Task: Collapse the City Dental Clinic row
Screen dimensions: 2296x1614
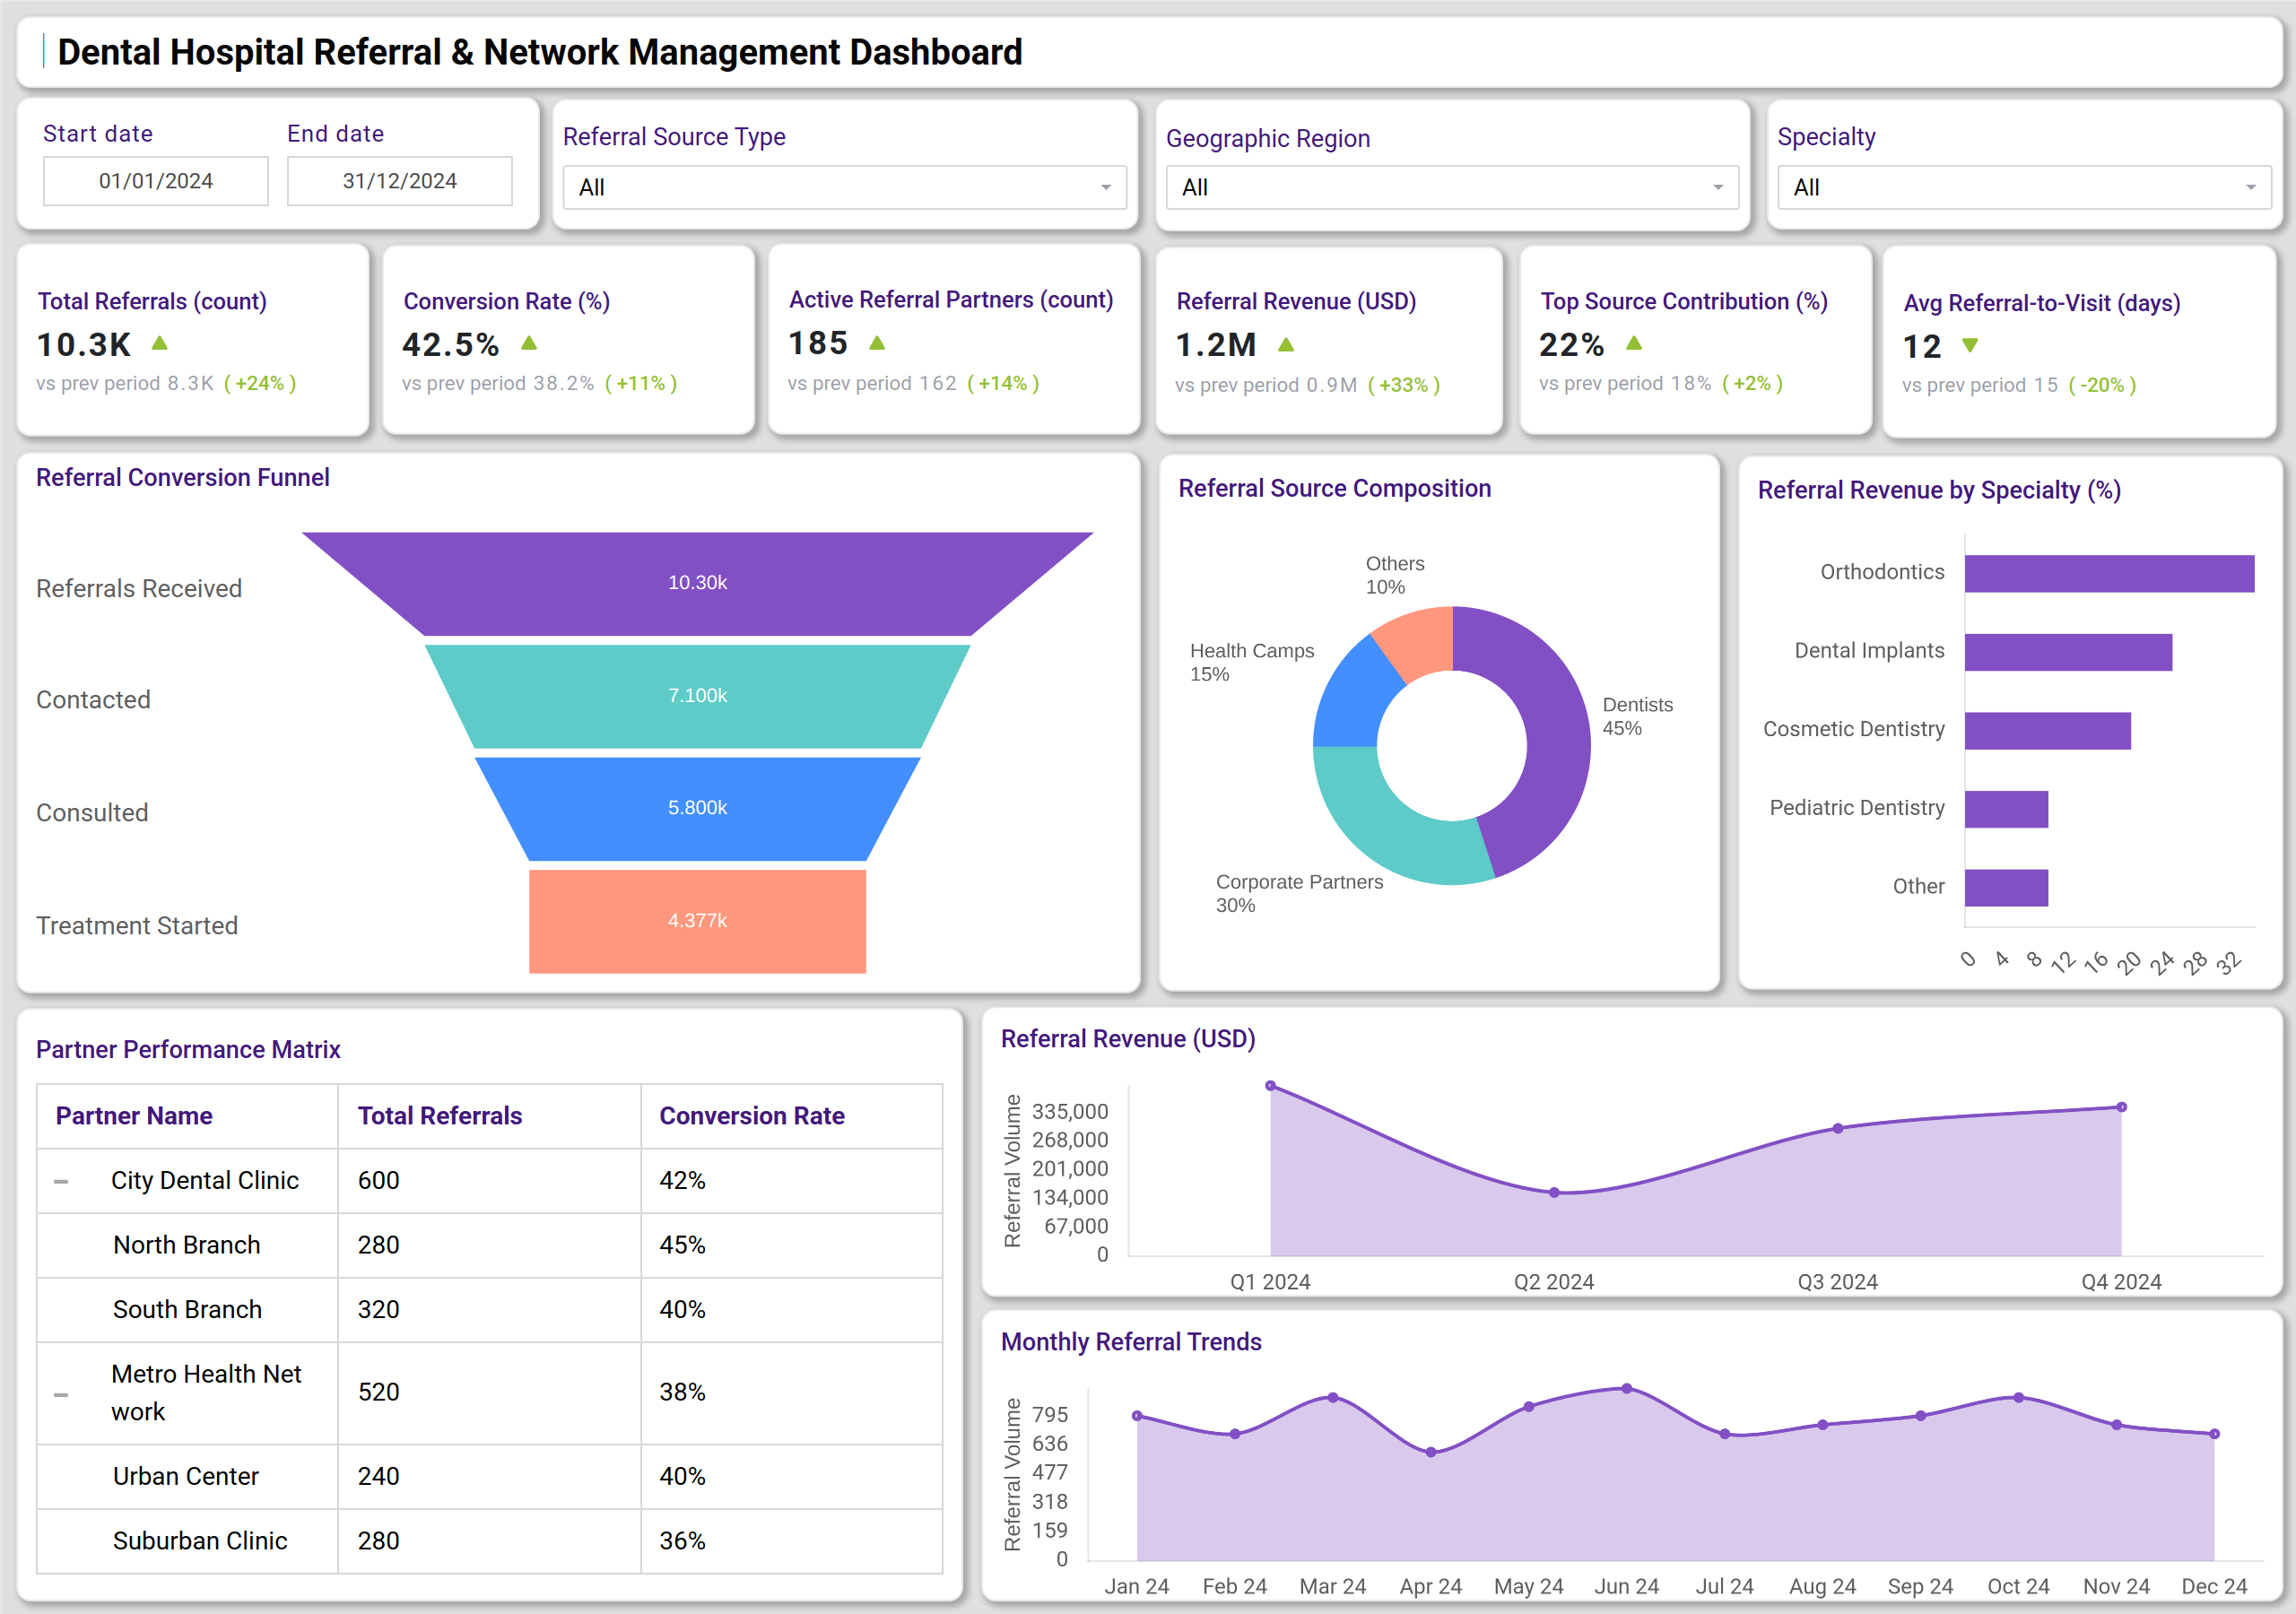Action: 61,1181
